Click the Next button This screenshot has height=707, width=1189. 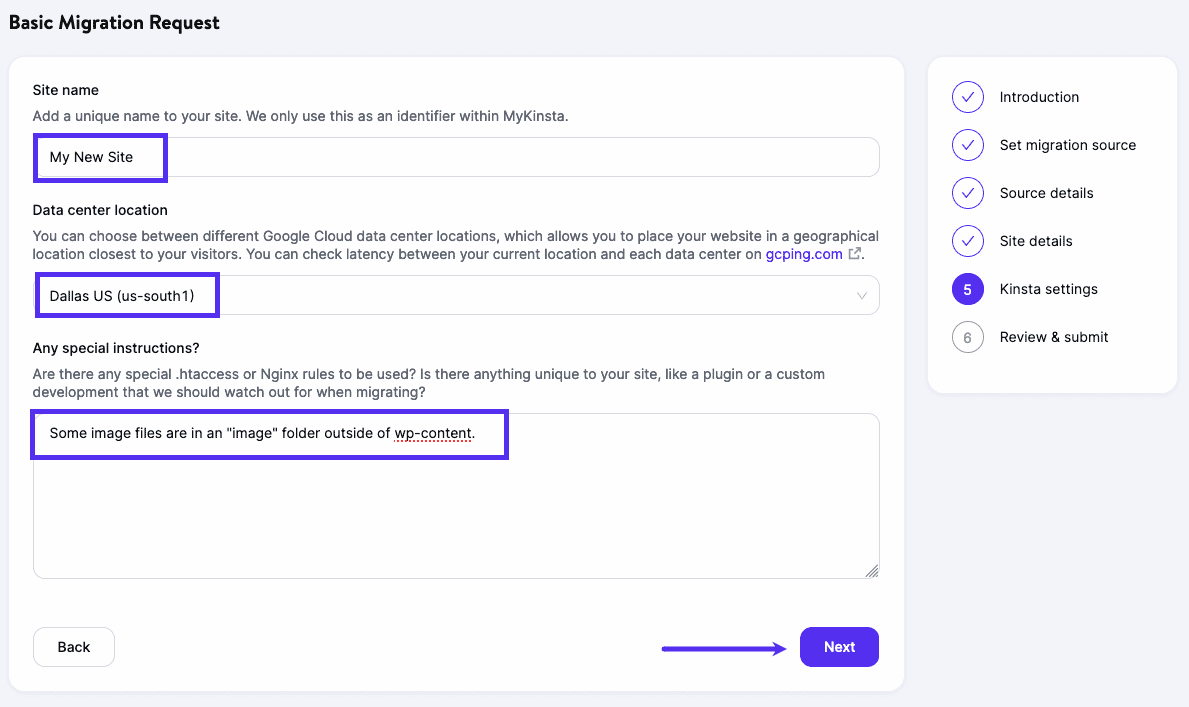click(x=839, y=647)
